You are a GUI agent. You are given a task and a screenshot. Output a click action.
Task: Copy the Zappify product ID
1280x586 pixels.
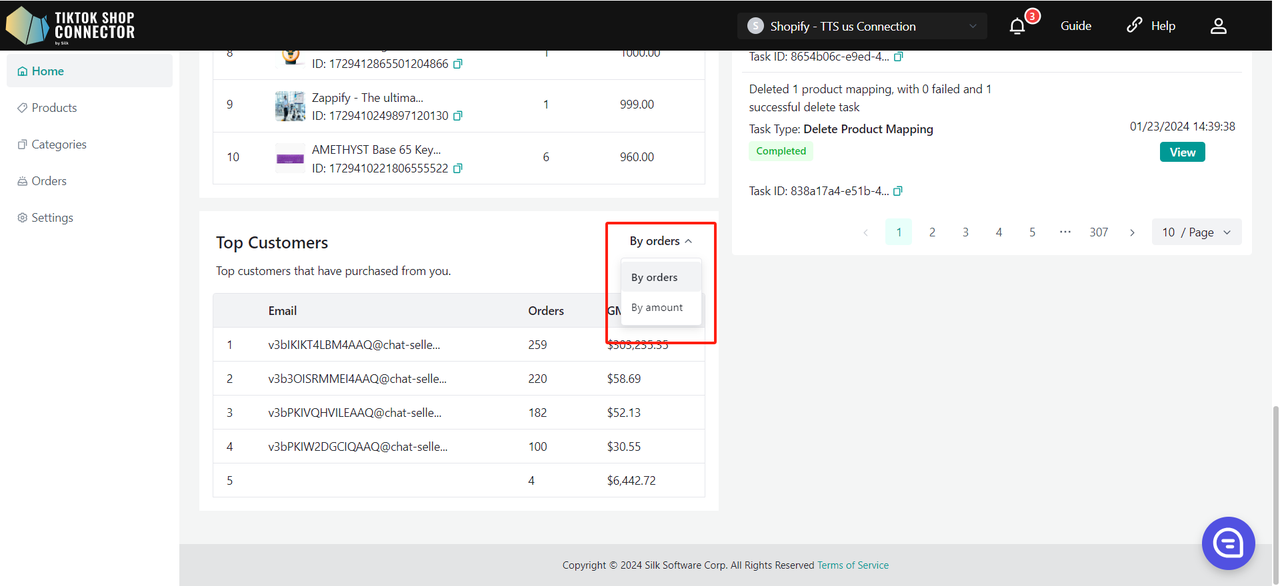pos(458,116)
